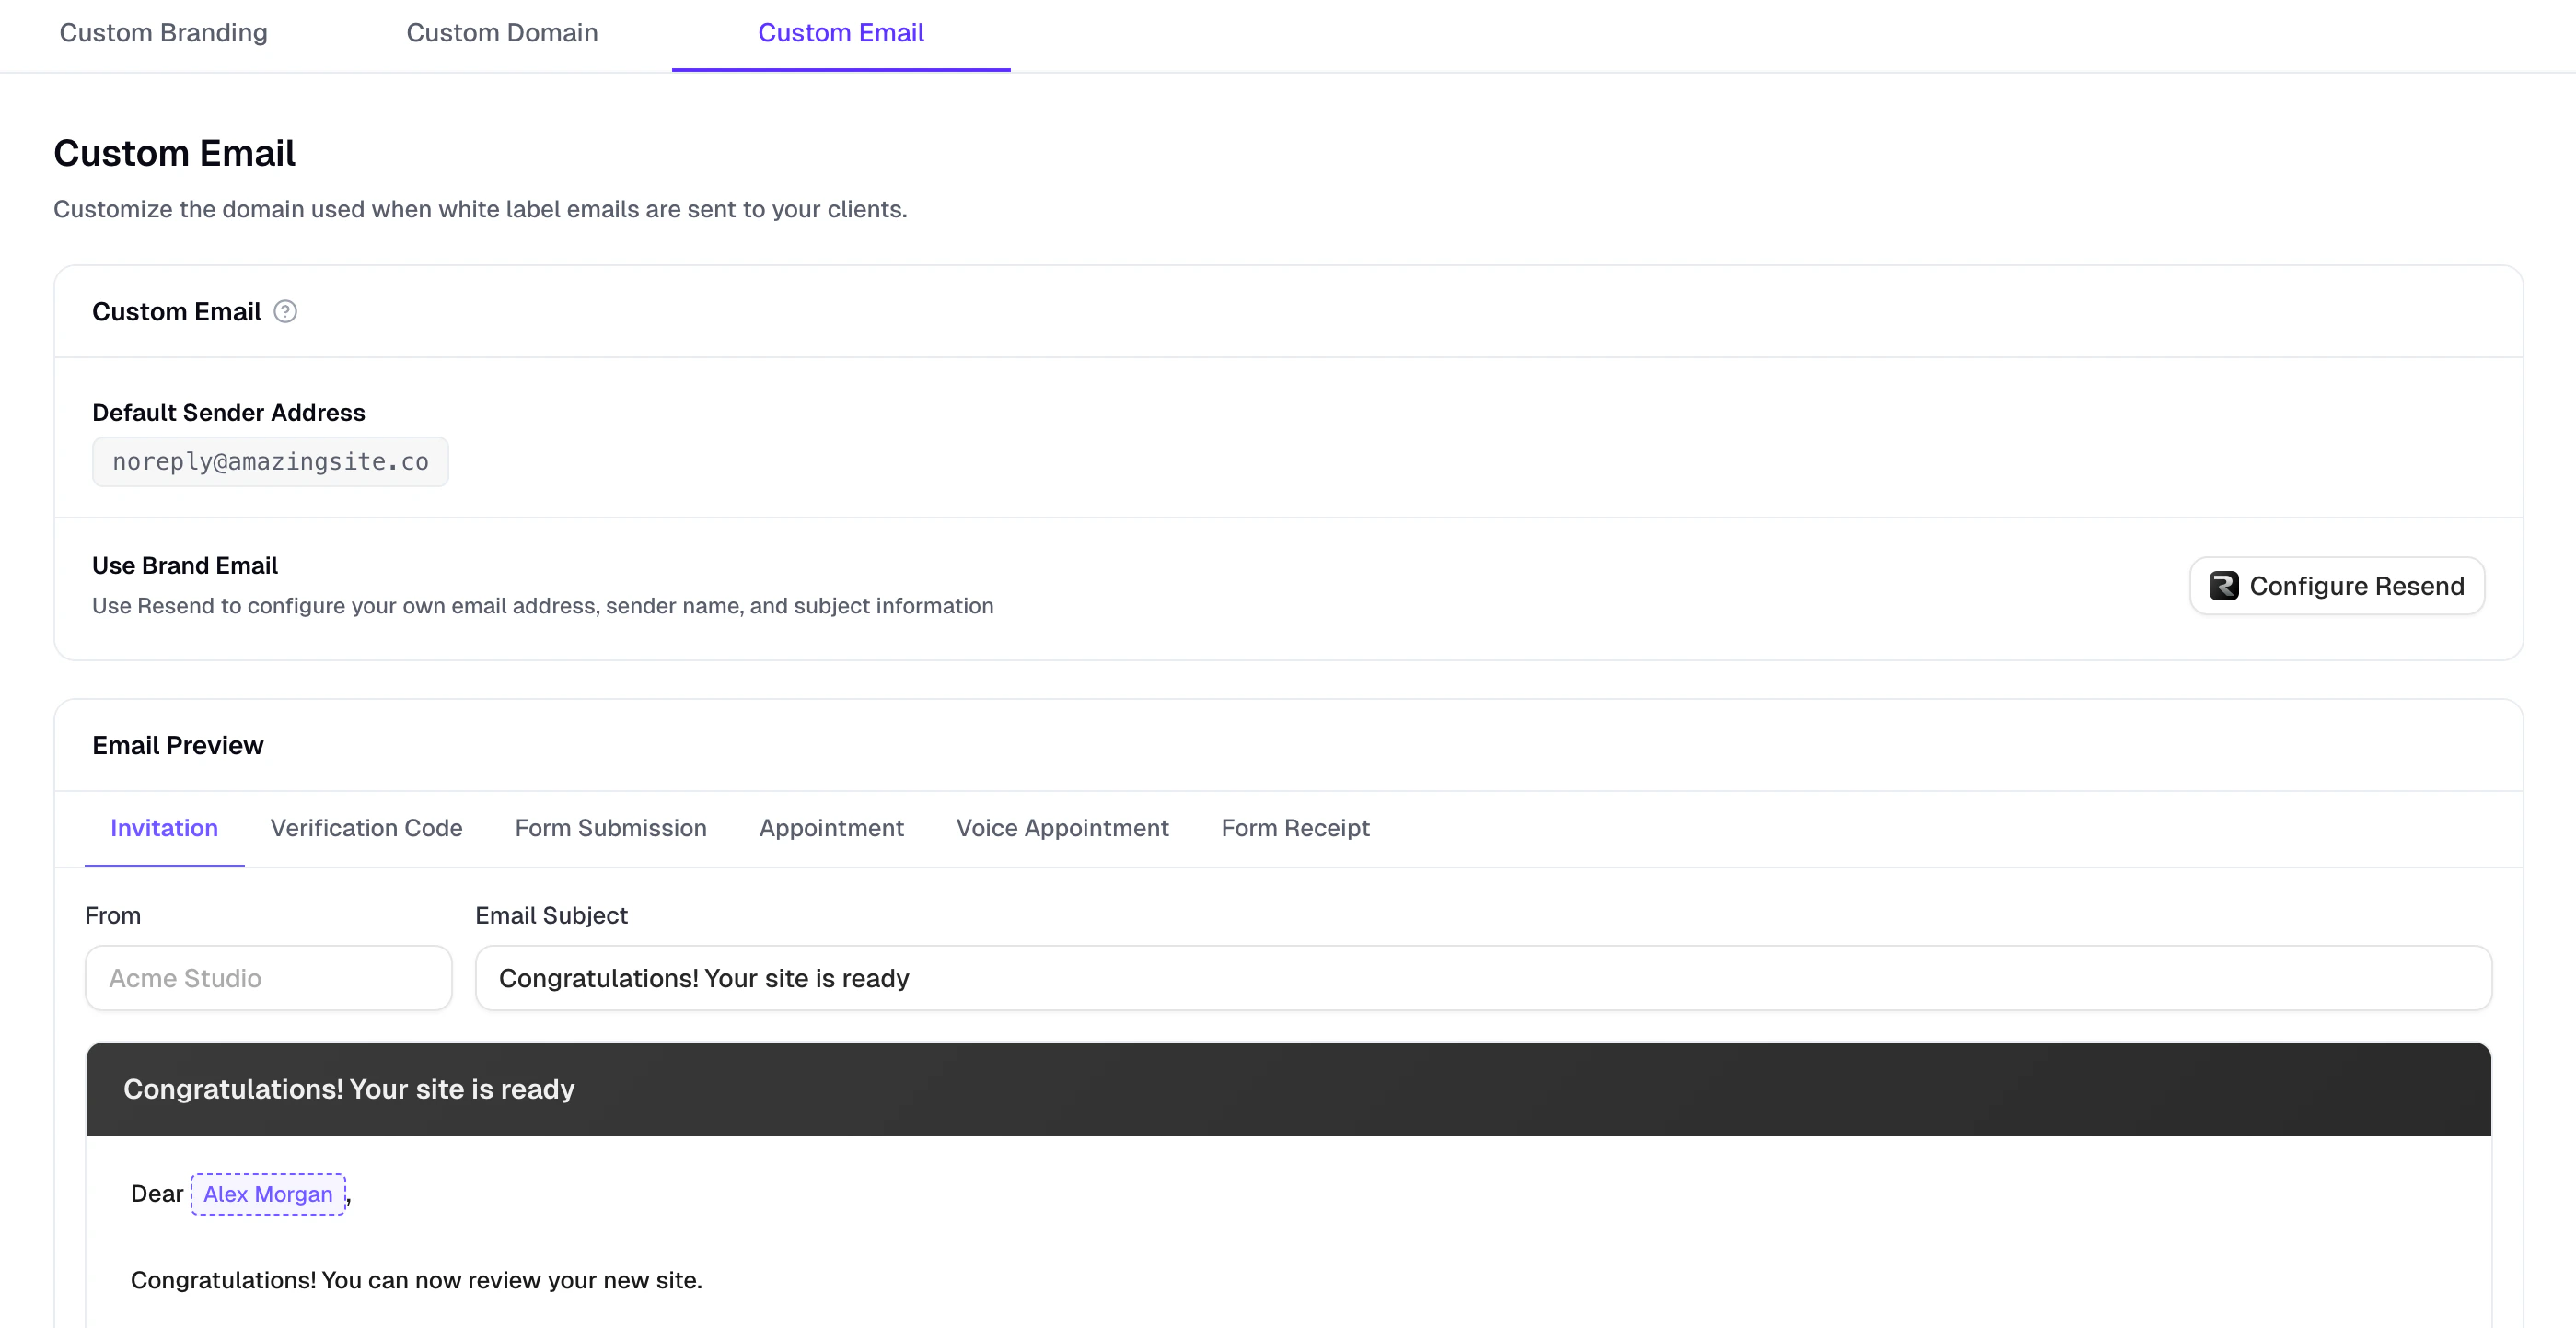
Task: Select the noreply@amazingsite.co sender address
Action: click(270, 462)
